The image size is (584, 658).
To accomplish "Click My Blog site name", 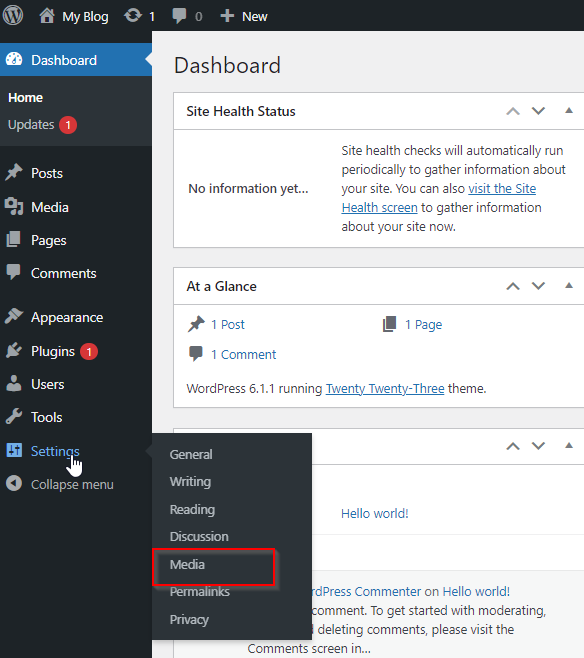I will (x=85, y=17).
